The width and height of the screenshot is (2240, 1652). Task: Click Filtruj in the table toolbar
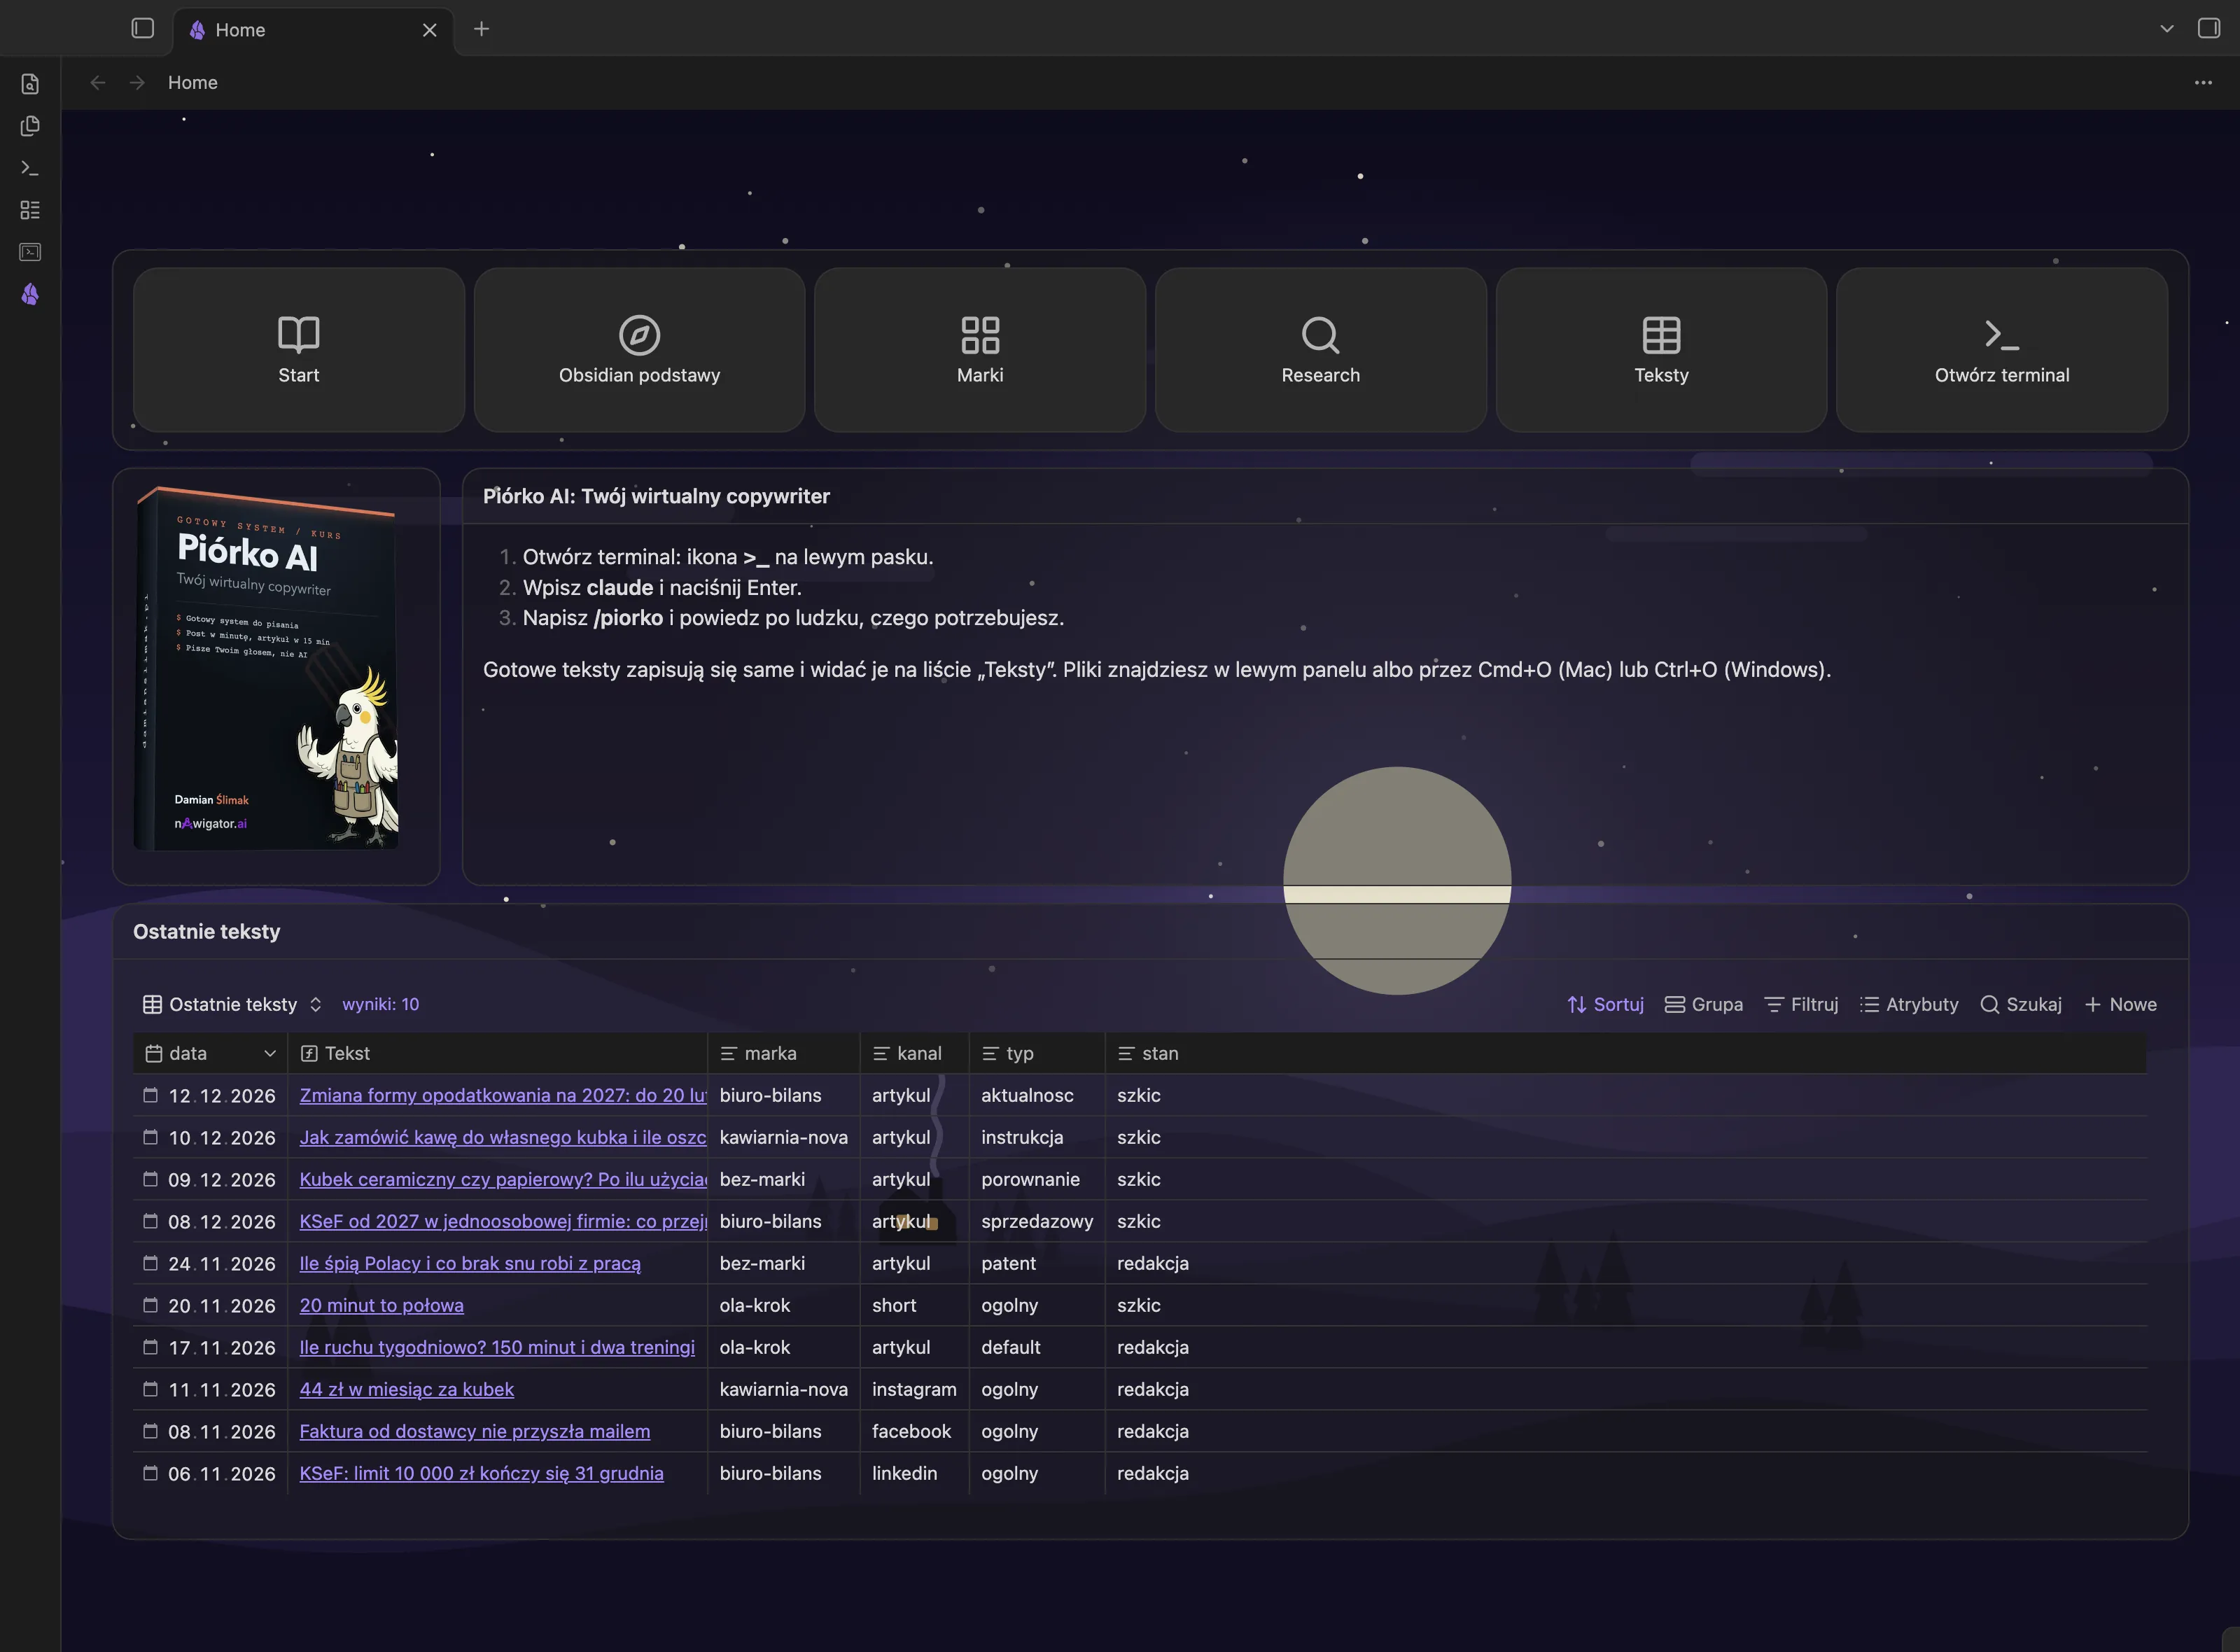(x=1802, y=1004)
